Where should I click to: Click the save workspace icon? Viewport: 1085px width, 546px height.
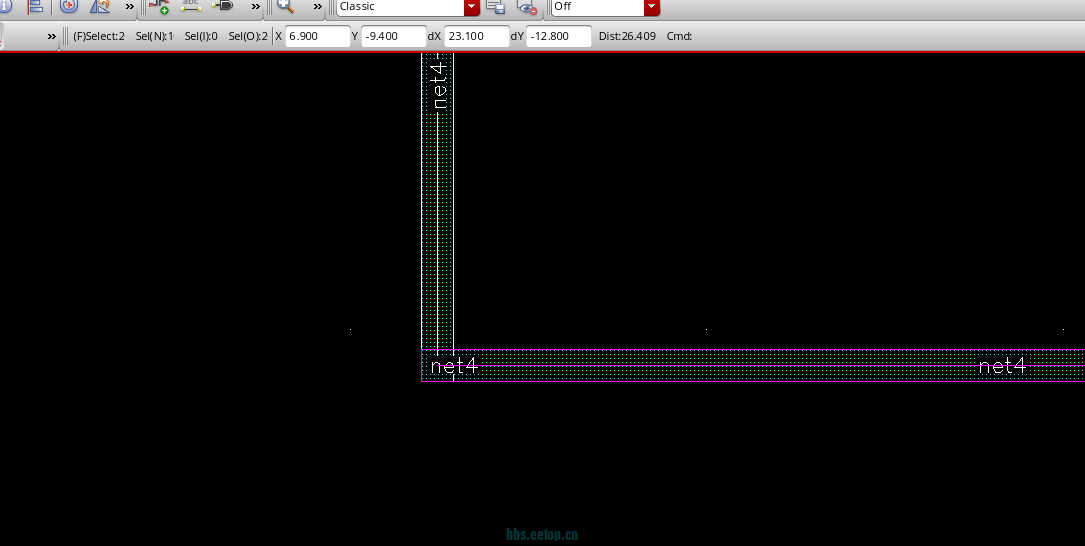click(x=495, y=7)
